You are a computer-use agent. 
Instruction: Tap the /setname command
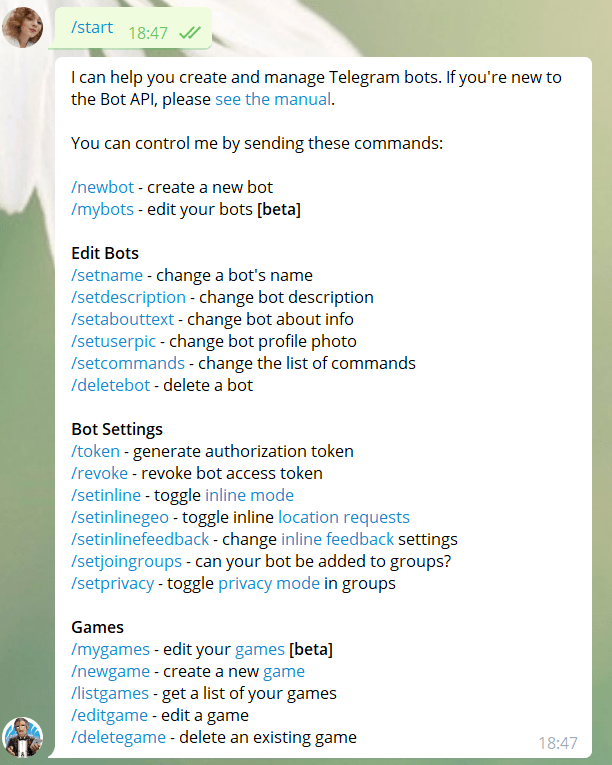[105, 275]
